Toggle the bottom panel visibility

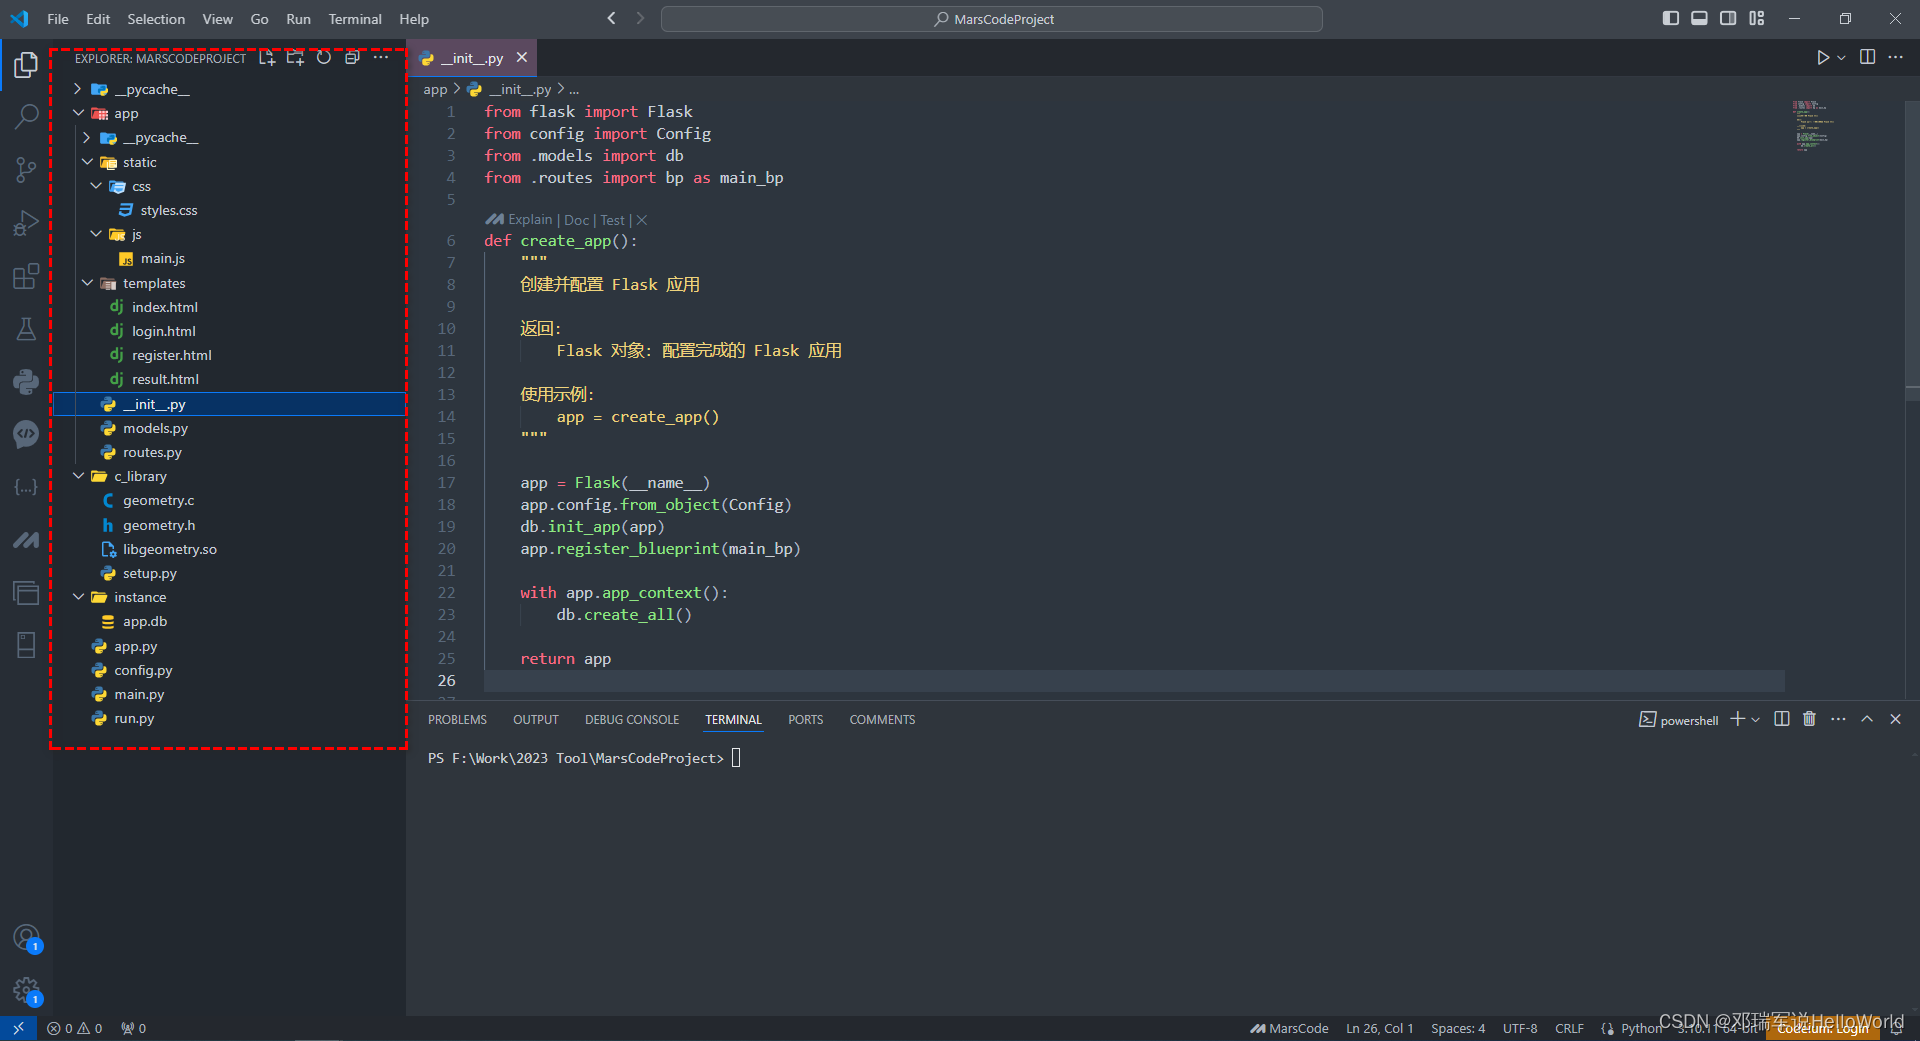(x=1699, y=18)
